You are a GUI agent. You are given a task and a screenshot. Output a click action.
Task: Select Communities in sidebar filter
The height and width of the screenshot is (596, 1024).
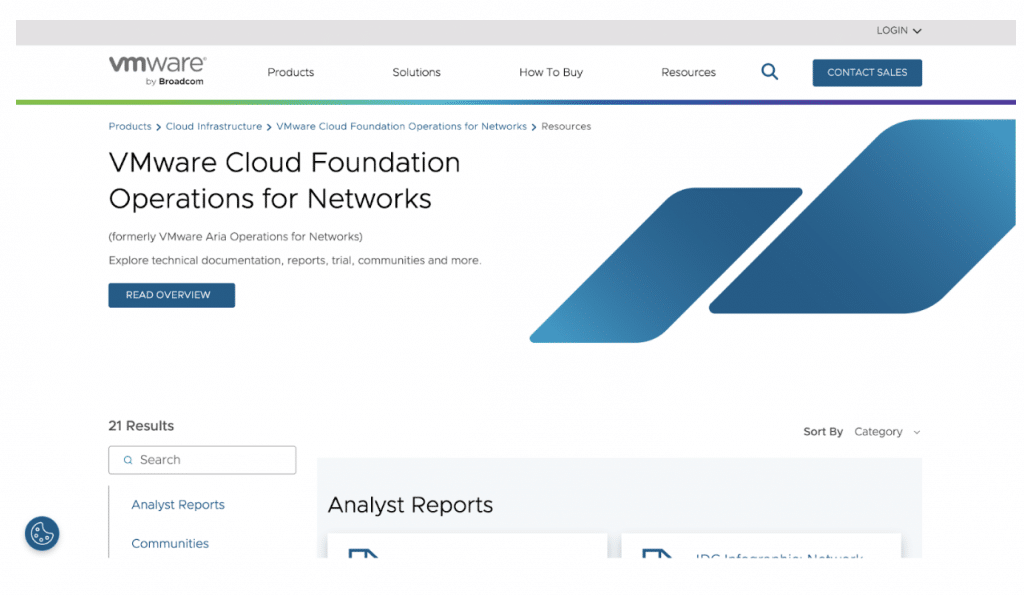(170, 544)
